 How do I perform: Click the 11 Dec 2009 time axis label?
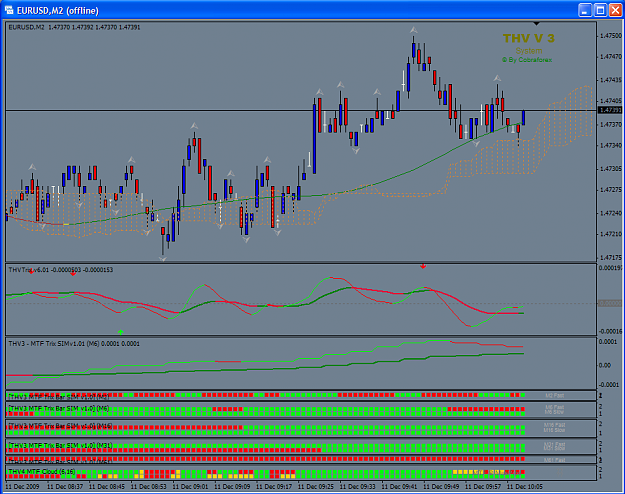(x=22, y=486)
